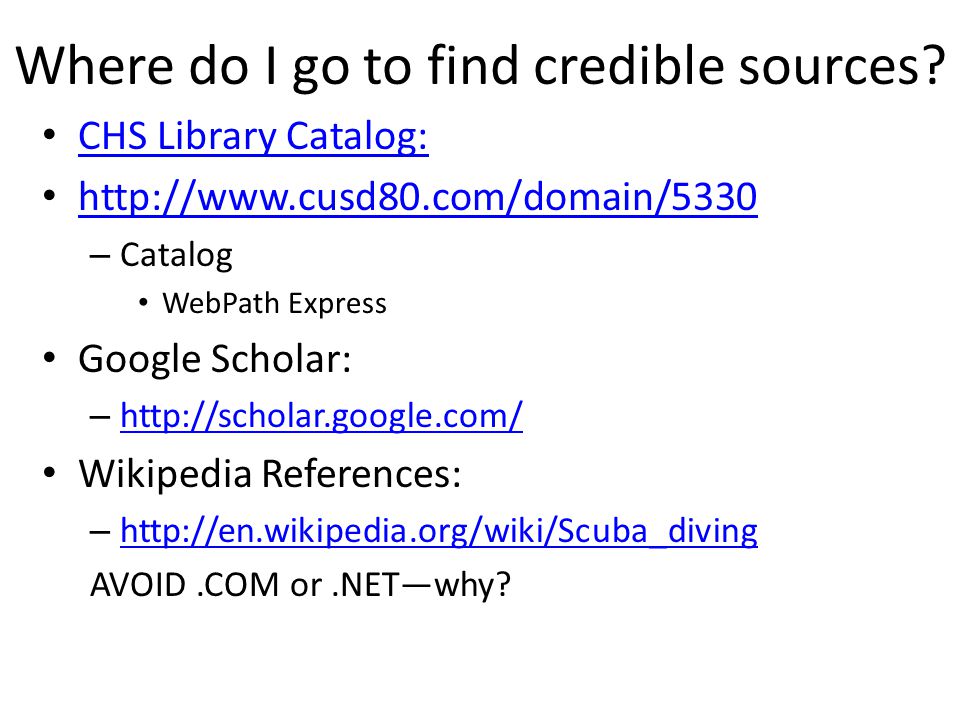Open the scholar.google.com hyperlink
The image size is (960, 720).
321,416
